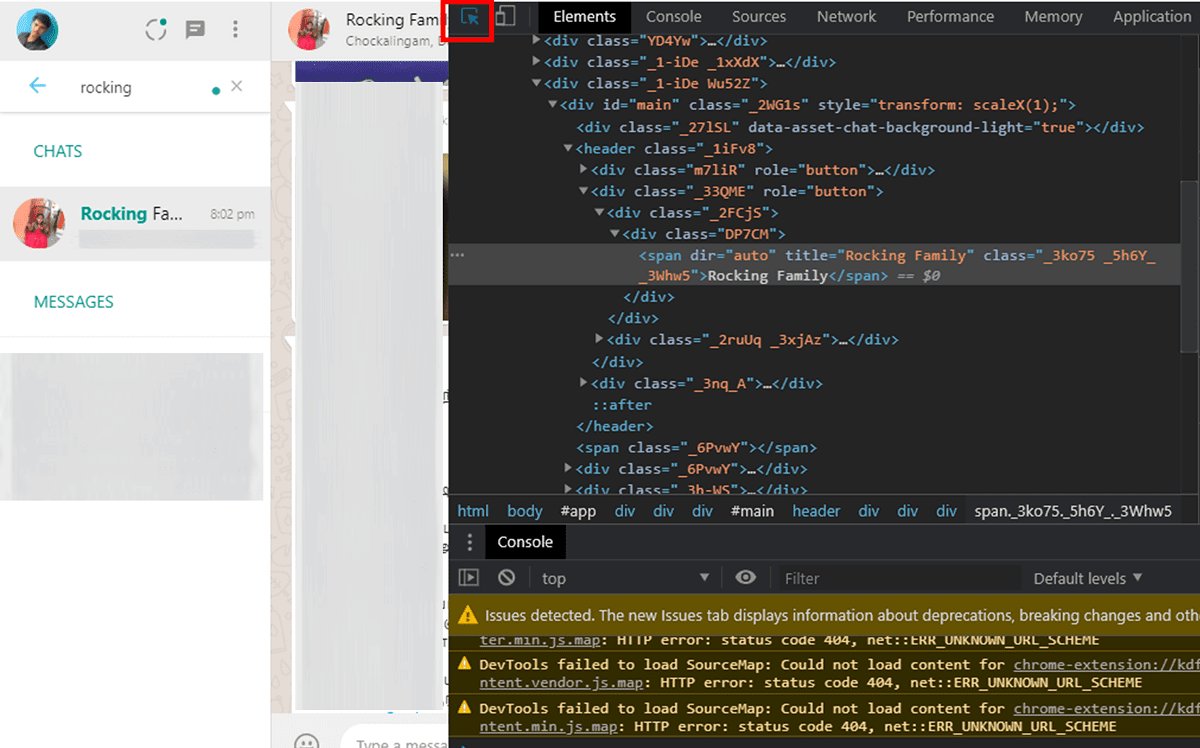Activate the inspect element picker tool
The width and height of the screenshot is (1200, 748).
coord(469,17)
